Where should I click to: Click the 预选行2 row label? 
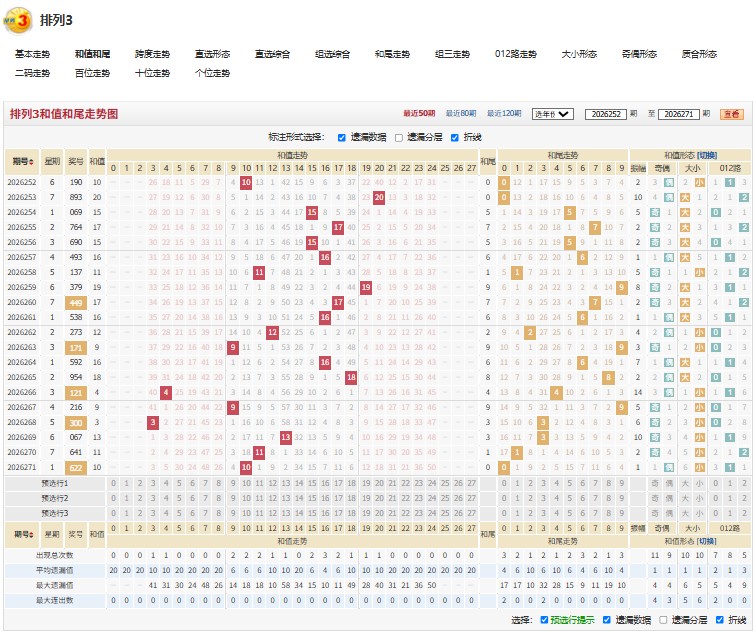coord(54,498)
